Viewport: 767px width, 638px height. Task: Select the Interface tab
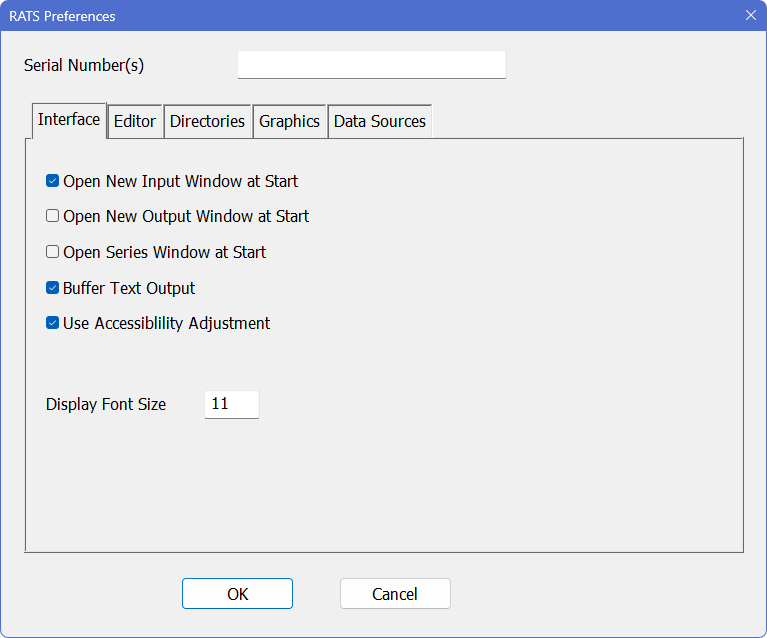tap(69, 120)
